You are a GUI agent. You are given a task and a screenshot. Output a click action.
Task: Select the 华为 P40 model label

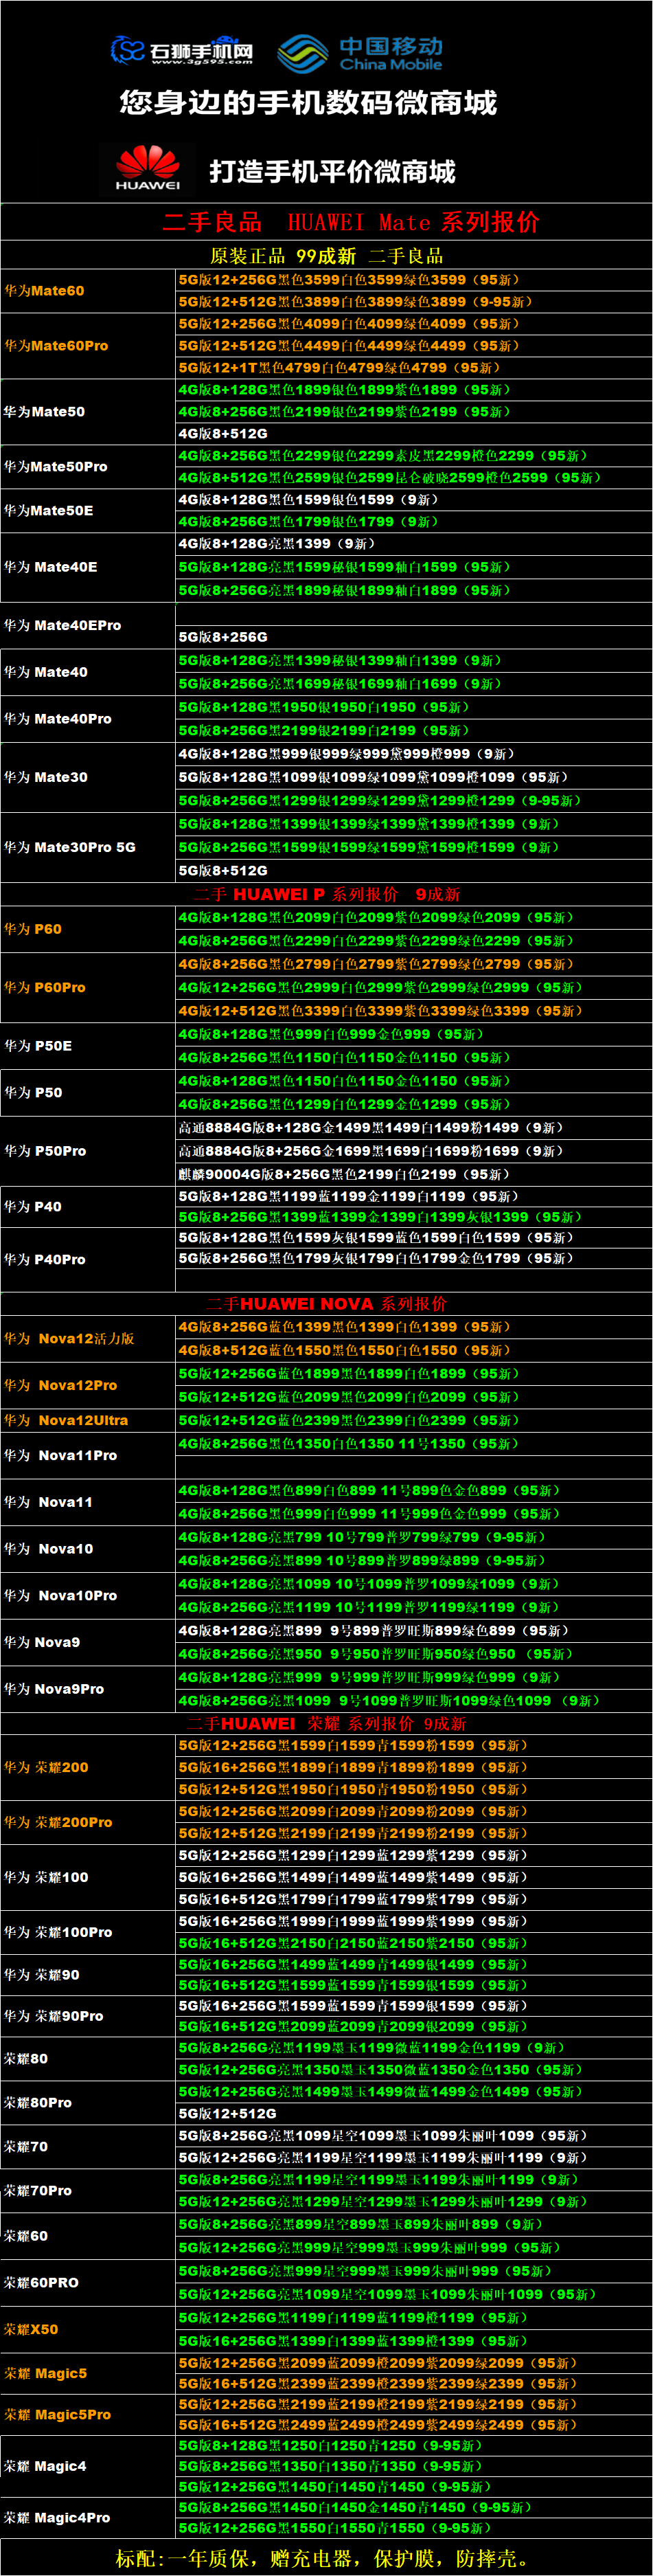pos(33,1207)
